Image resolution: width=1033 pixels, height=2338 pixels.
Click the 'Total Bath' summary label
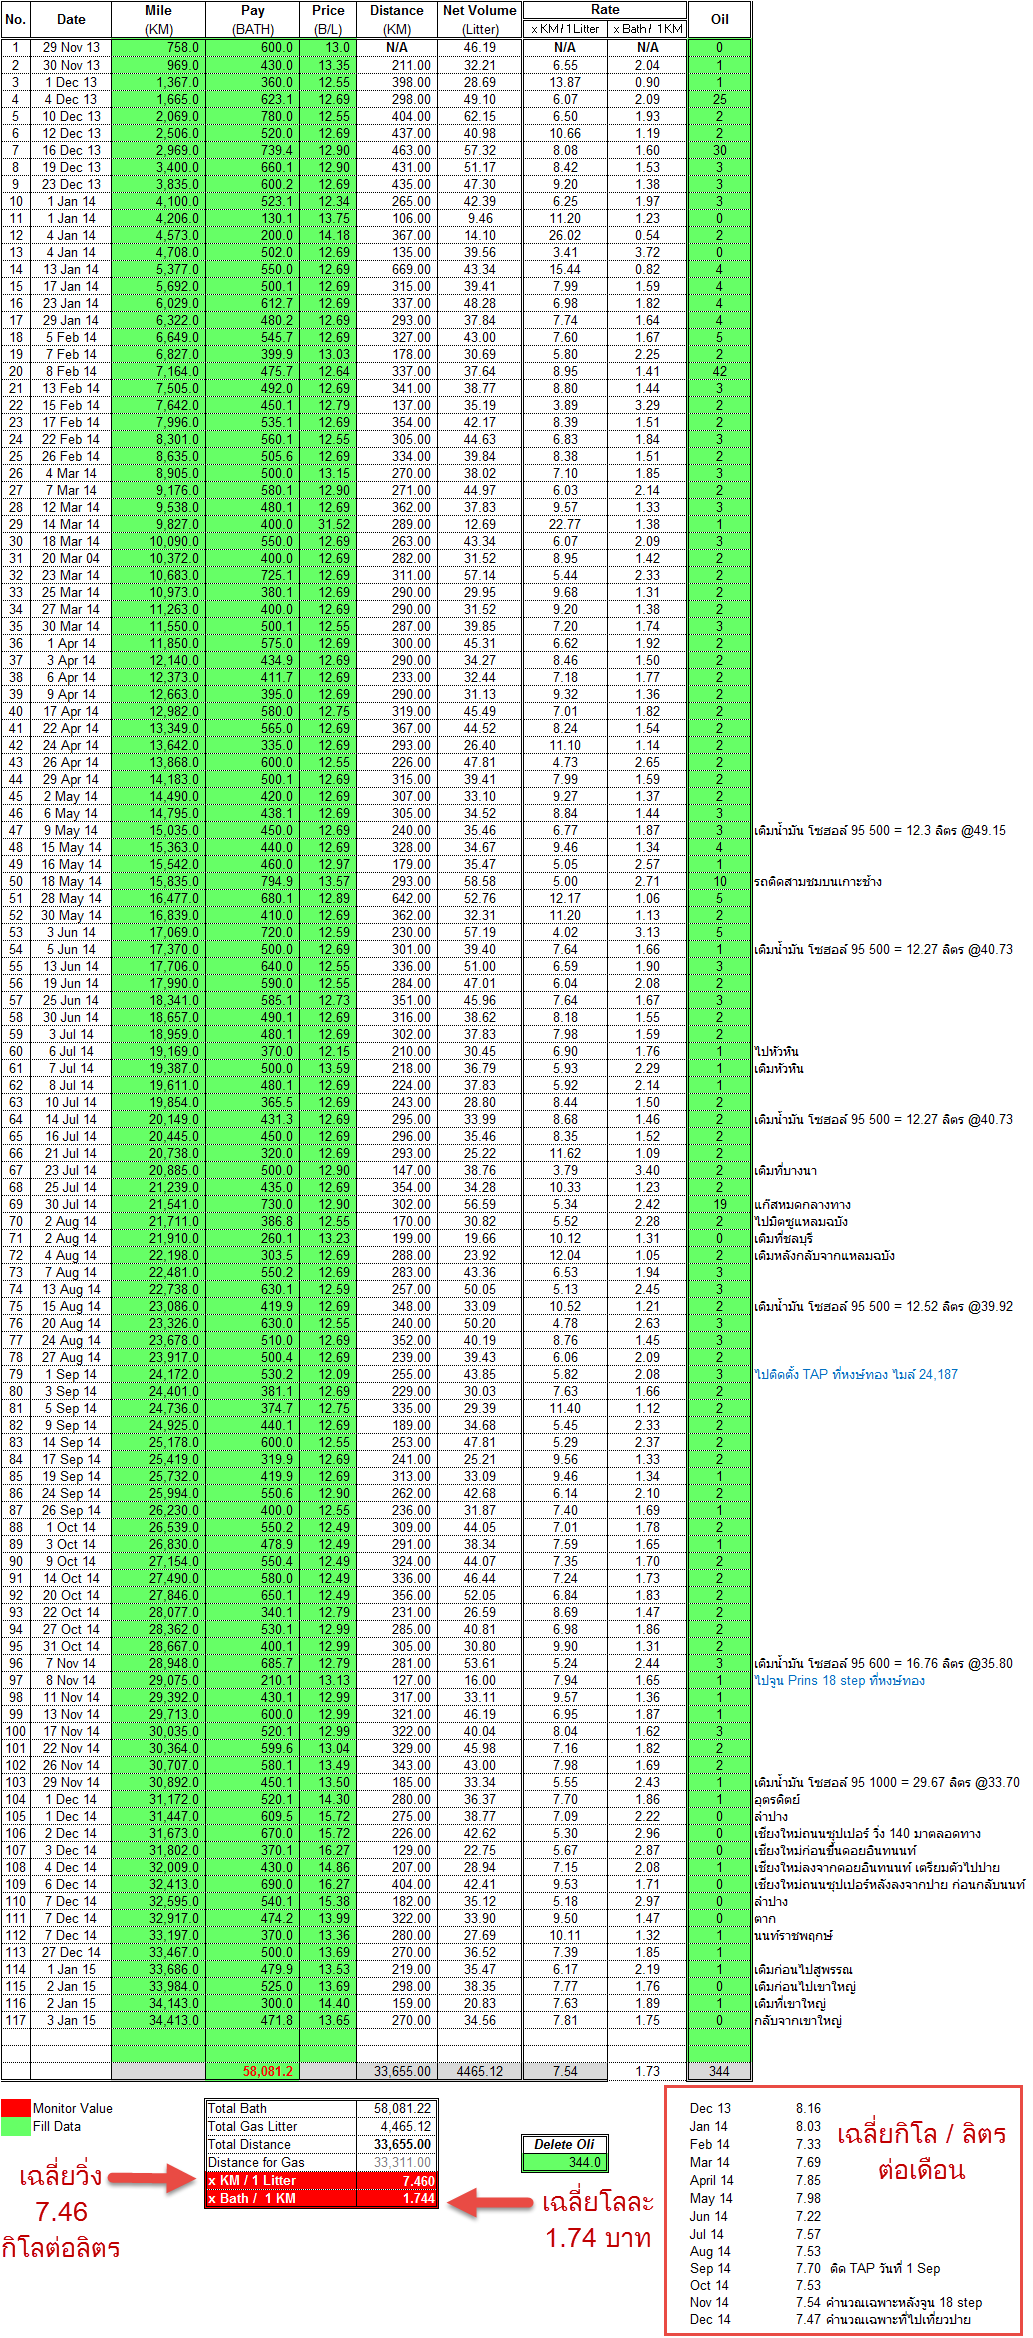coord(281,2108)
